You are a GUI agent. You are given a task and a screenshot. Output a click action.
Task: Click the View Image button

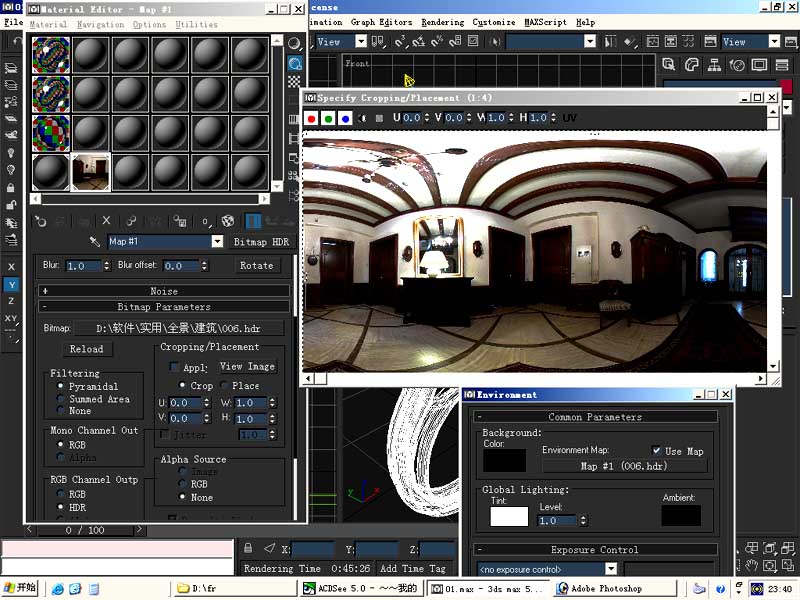point(247,367)
